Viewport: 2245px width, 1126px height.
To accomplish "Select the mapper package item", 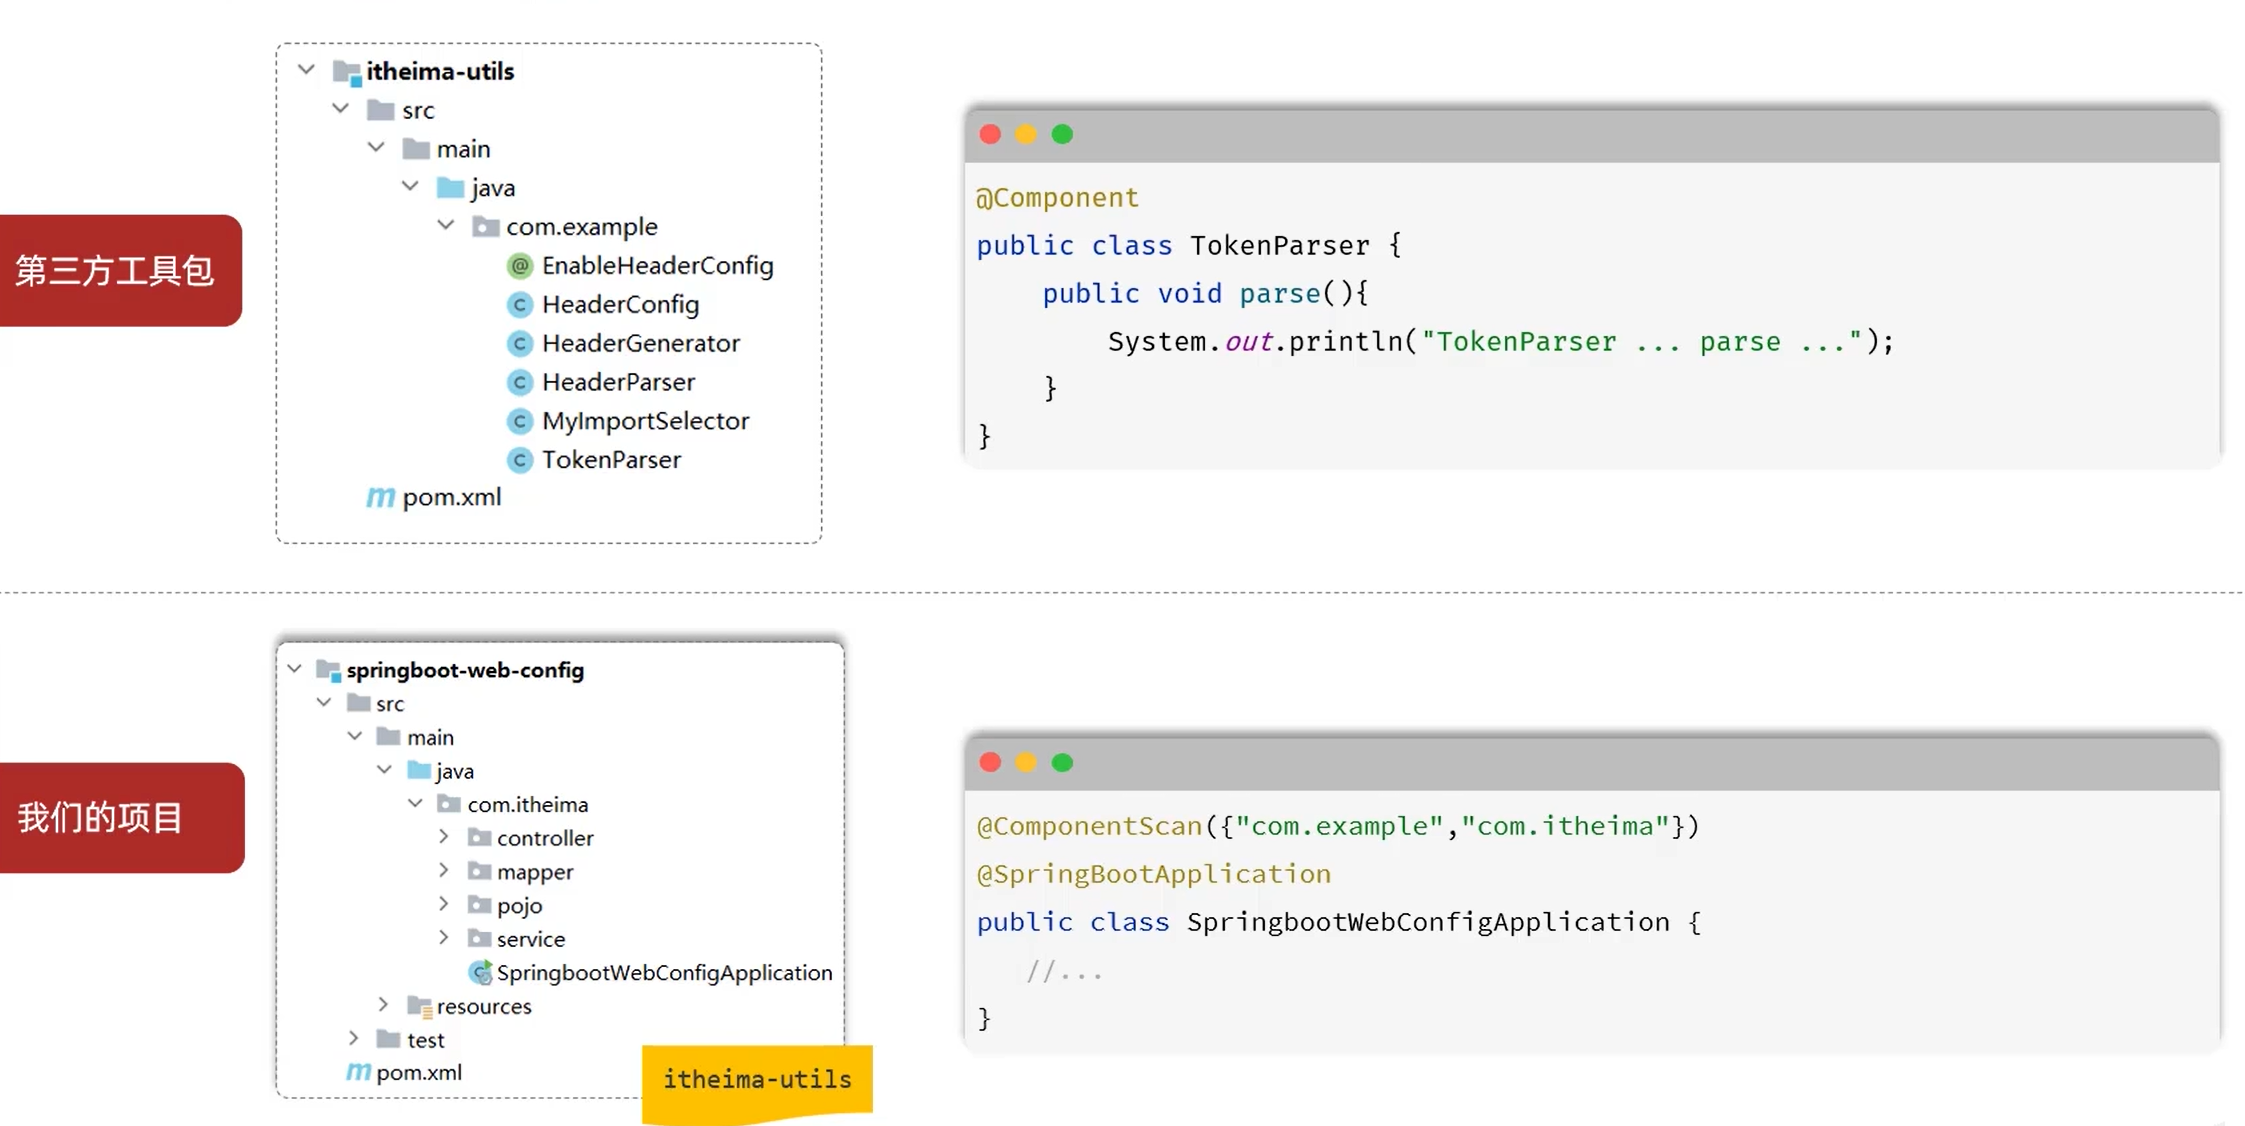I will pyautogui.click(x=534, y=872).
